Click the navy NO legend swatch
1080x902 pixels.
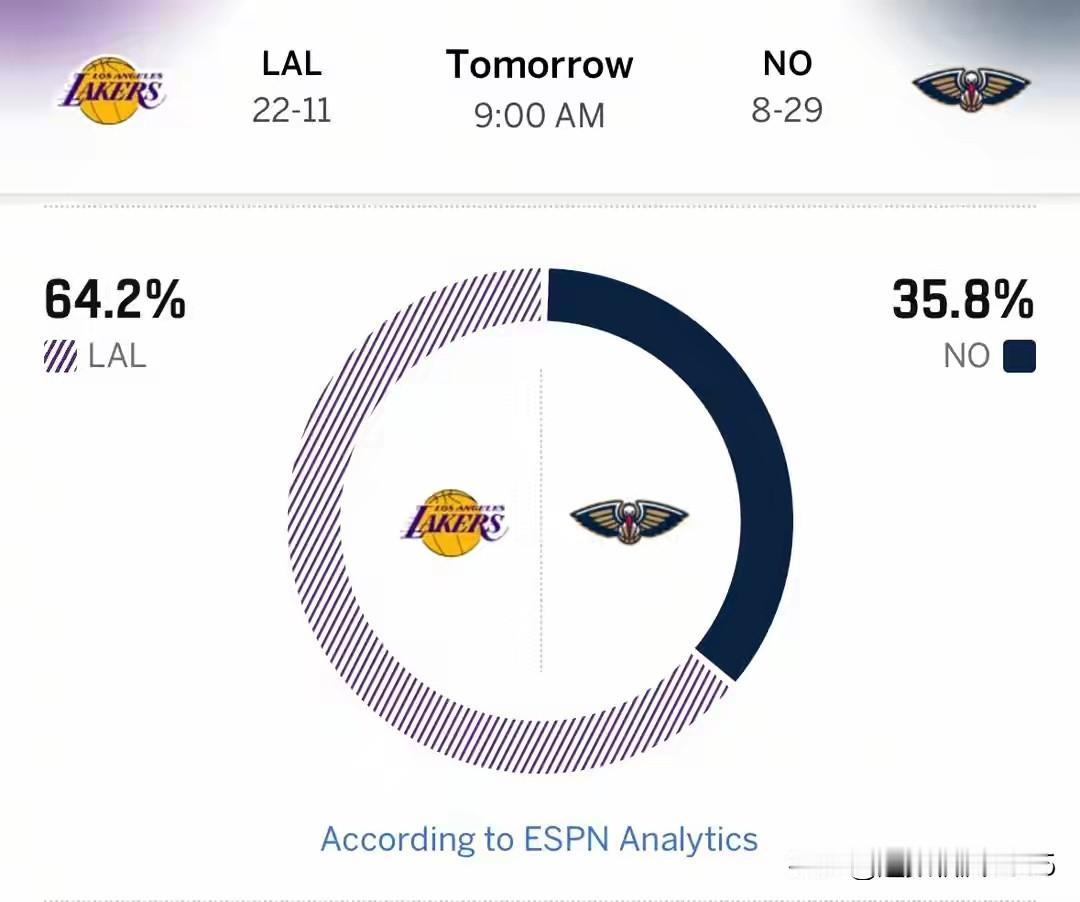1019,357
